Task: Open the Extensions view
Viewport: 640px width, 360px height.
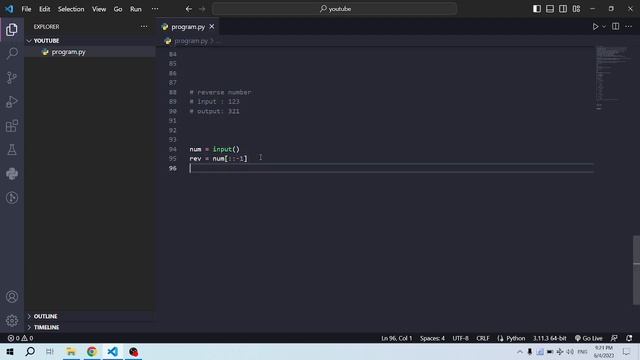Action: 12,126
